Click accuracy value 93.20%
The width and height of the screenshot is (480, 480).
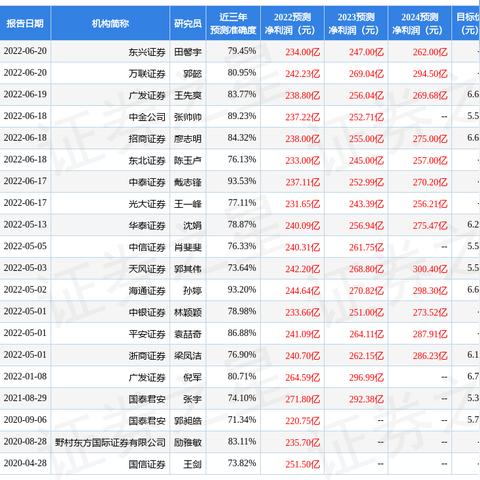[242, 290]
